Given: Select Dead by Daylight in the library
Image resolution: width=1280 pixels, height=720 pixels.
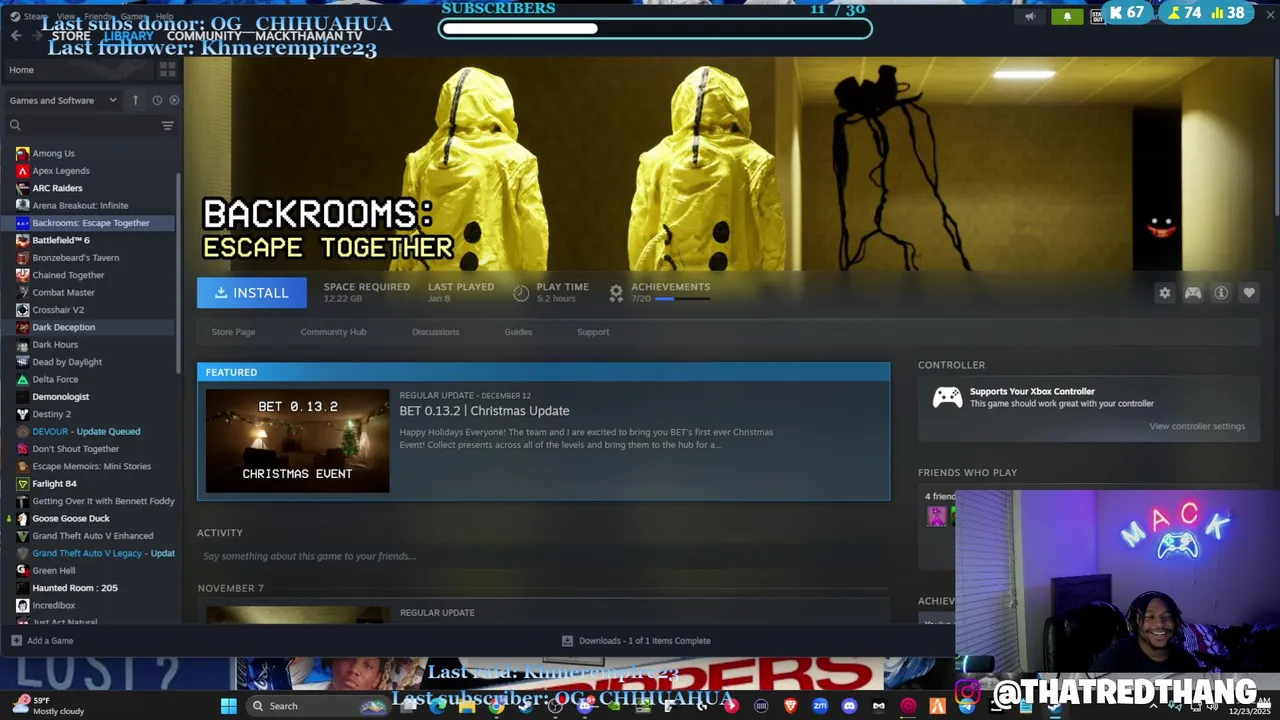Looking at the screenshot, I should (x=67, y=362).
